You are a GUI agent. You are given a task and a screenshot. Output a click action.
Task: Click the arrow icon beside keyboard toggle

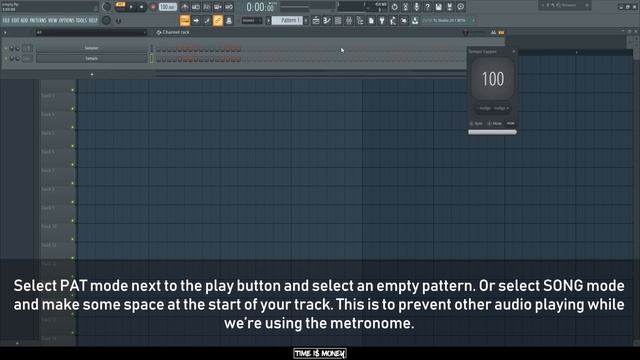pyautogui.click(x=196, y=20)
